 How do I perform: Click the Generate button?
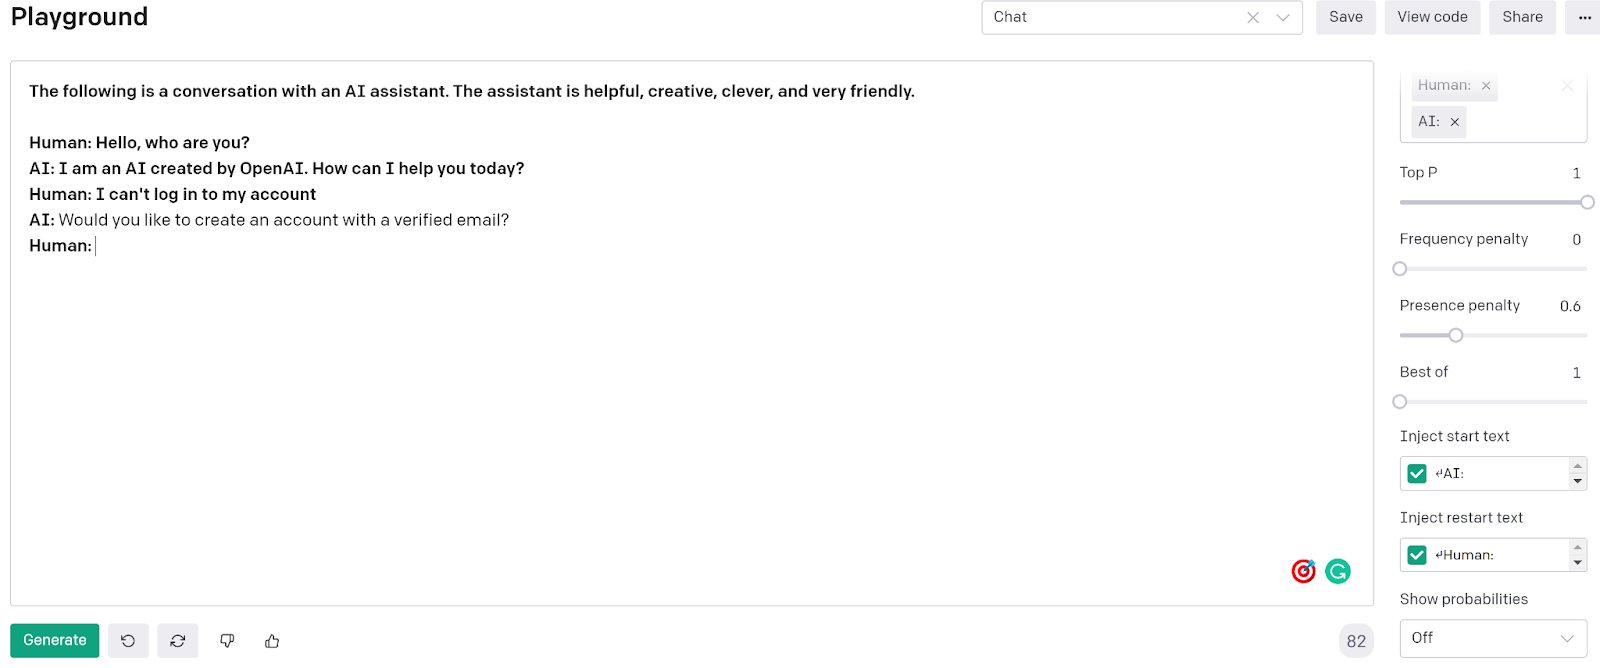54,640
